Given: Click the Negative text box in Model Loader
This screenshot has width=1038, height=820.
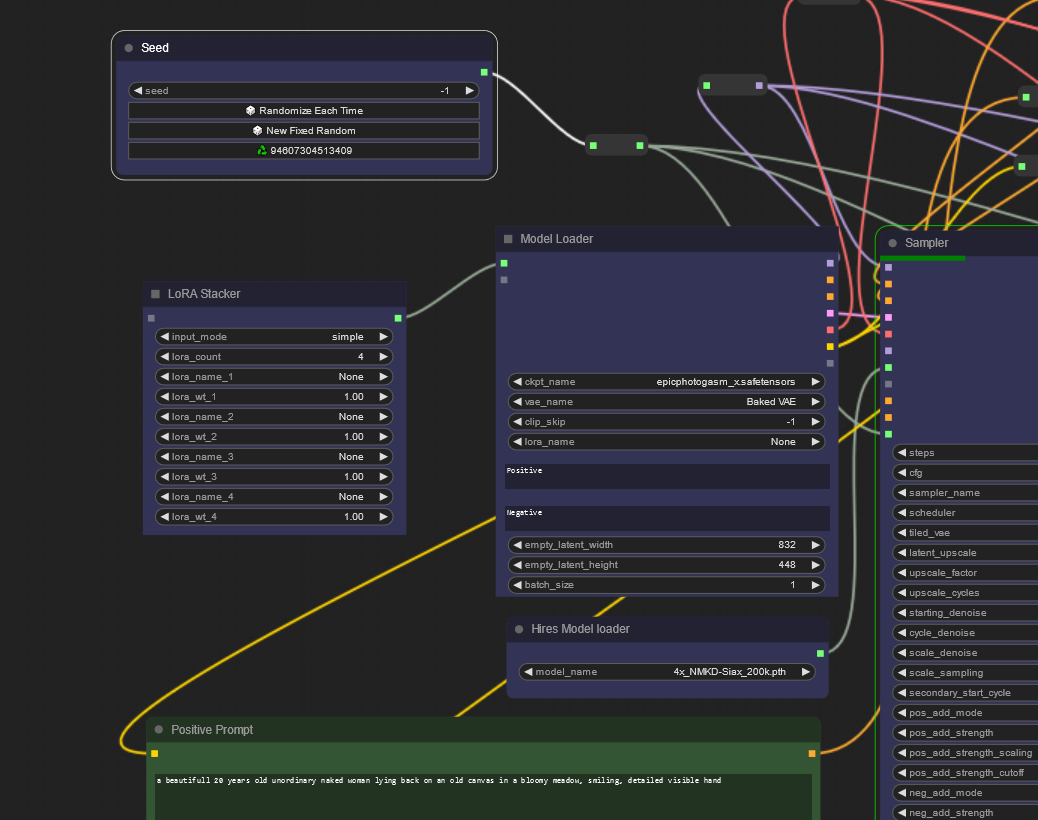Looking at the screenshot, I should 667,518.
